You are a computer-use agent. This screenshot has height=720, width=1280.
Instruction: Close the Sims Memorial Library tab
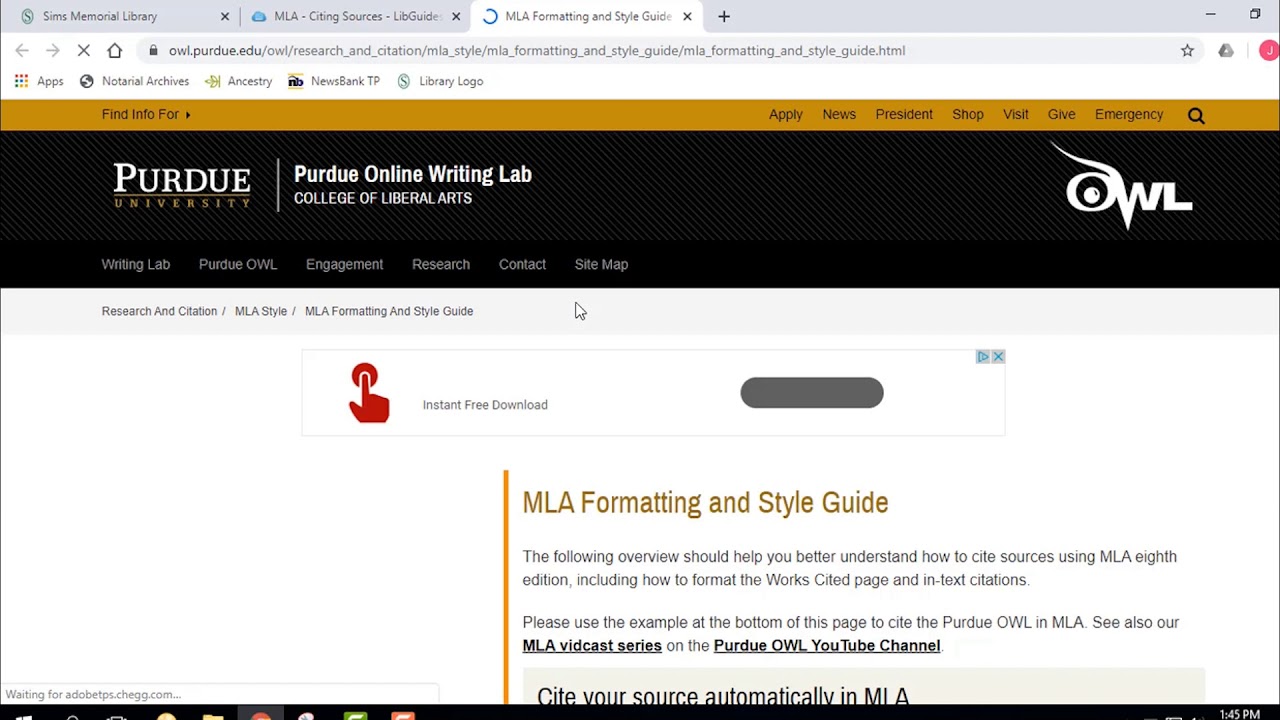225,16
